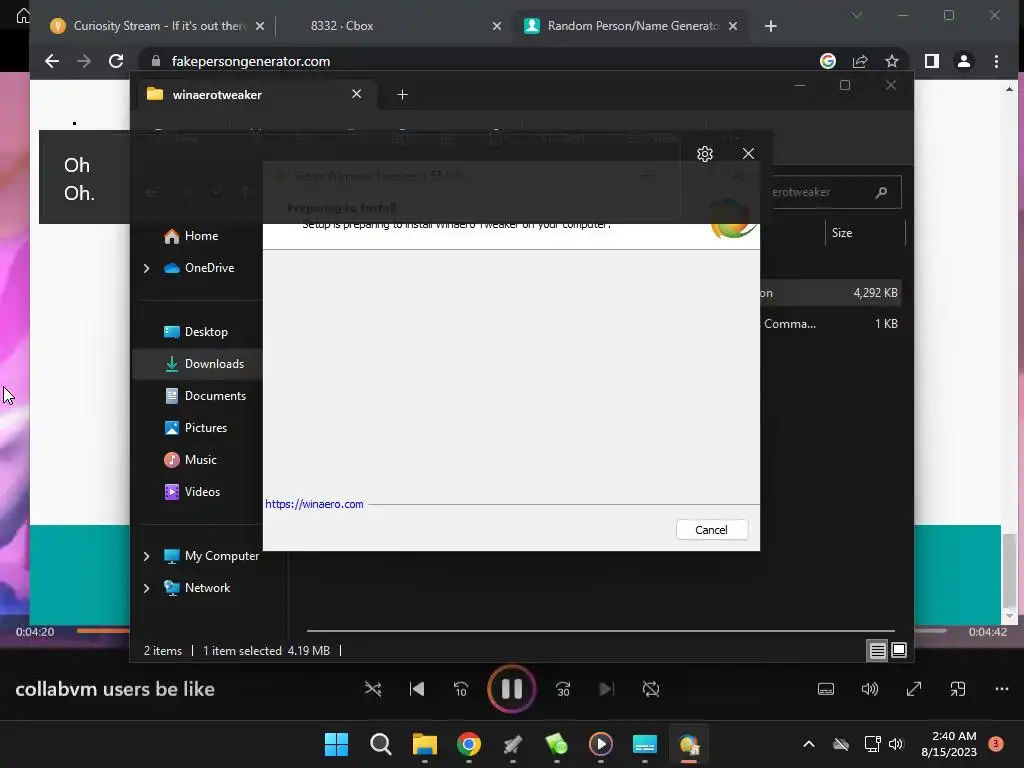
Task: Open Chrome profile menu
Action: pyautogui.click(x=964, y=61)
